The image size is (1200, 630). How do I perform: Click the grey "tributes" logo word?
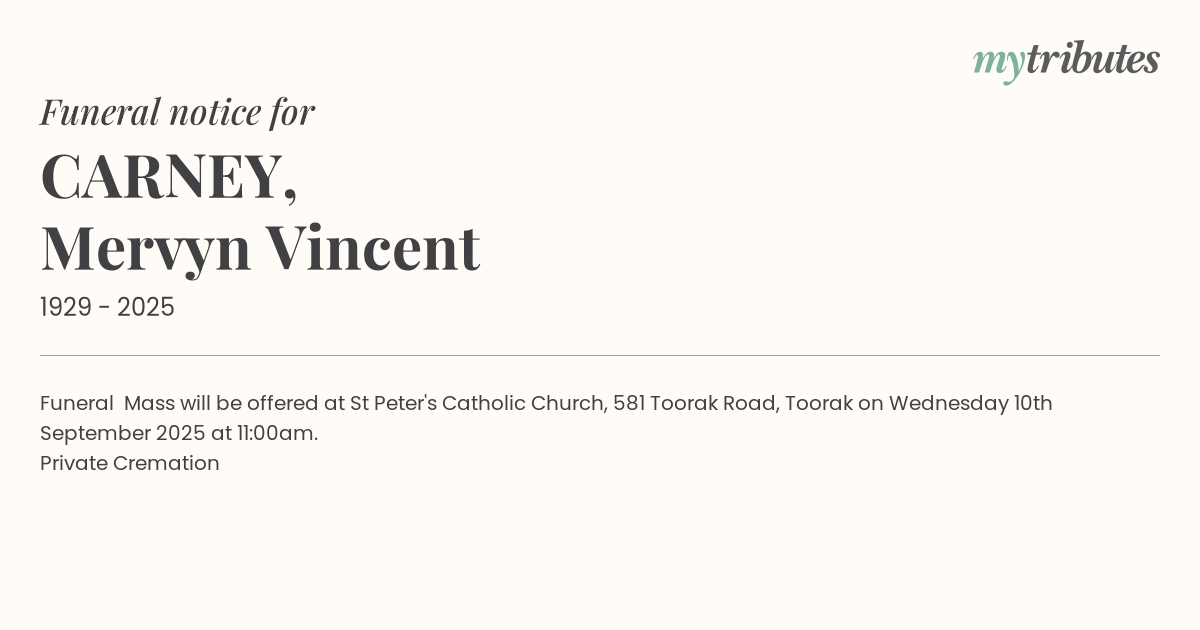click(1092, 59)
